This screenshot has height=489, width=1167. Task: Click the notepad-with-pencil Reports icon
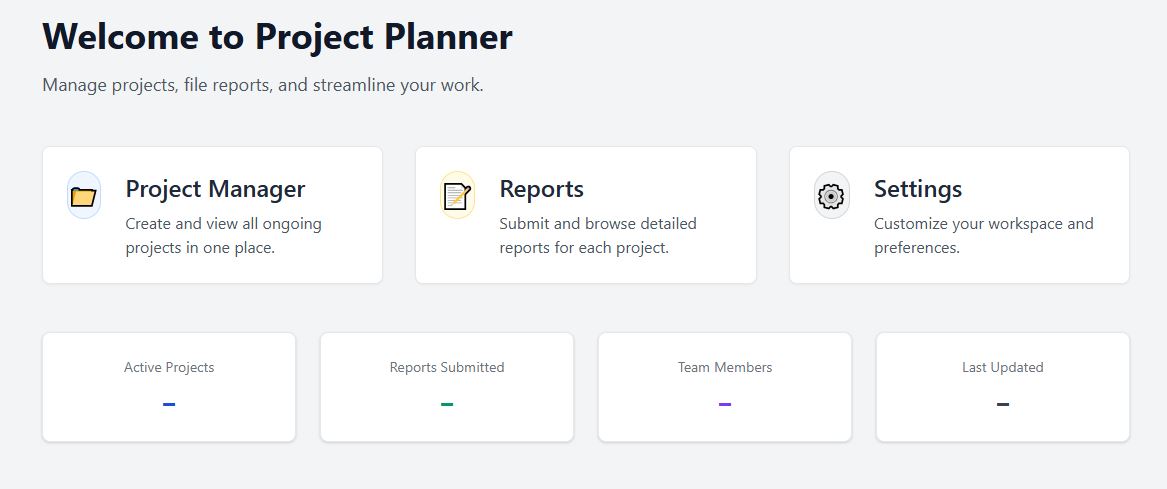click(x=457, y=195)
